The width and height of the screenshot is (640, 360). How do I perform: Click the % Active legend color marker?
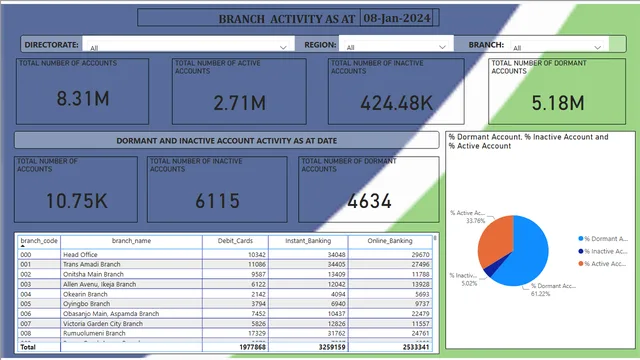(x=581, y=264)
